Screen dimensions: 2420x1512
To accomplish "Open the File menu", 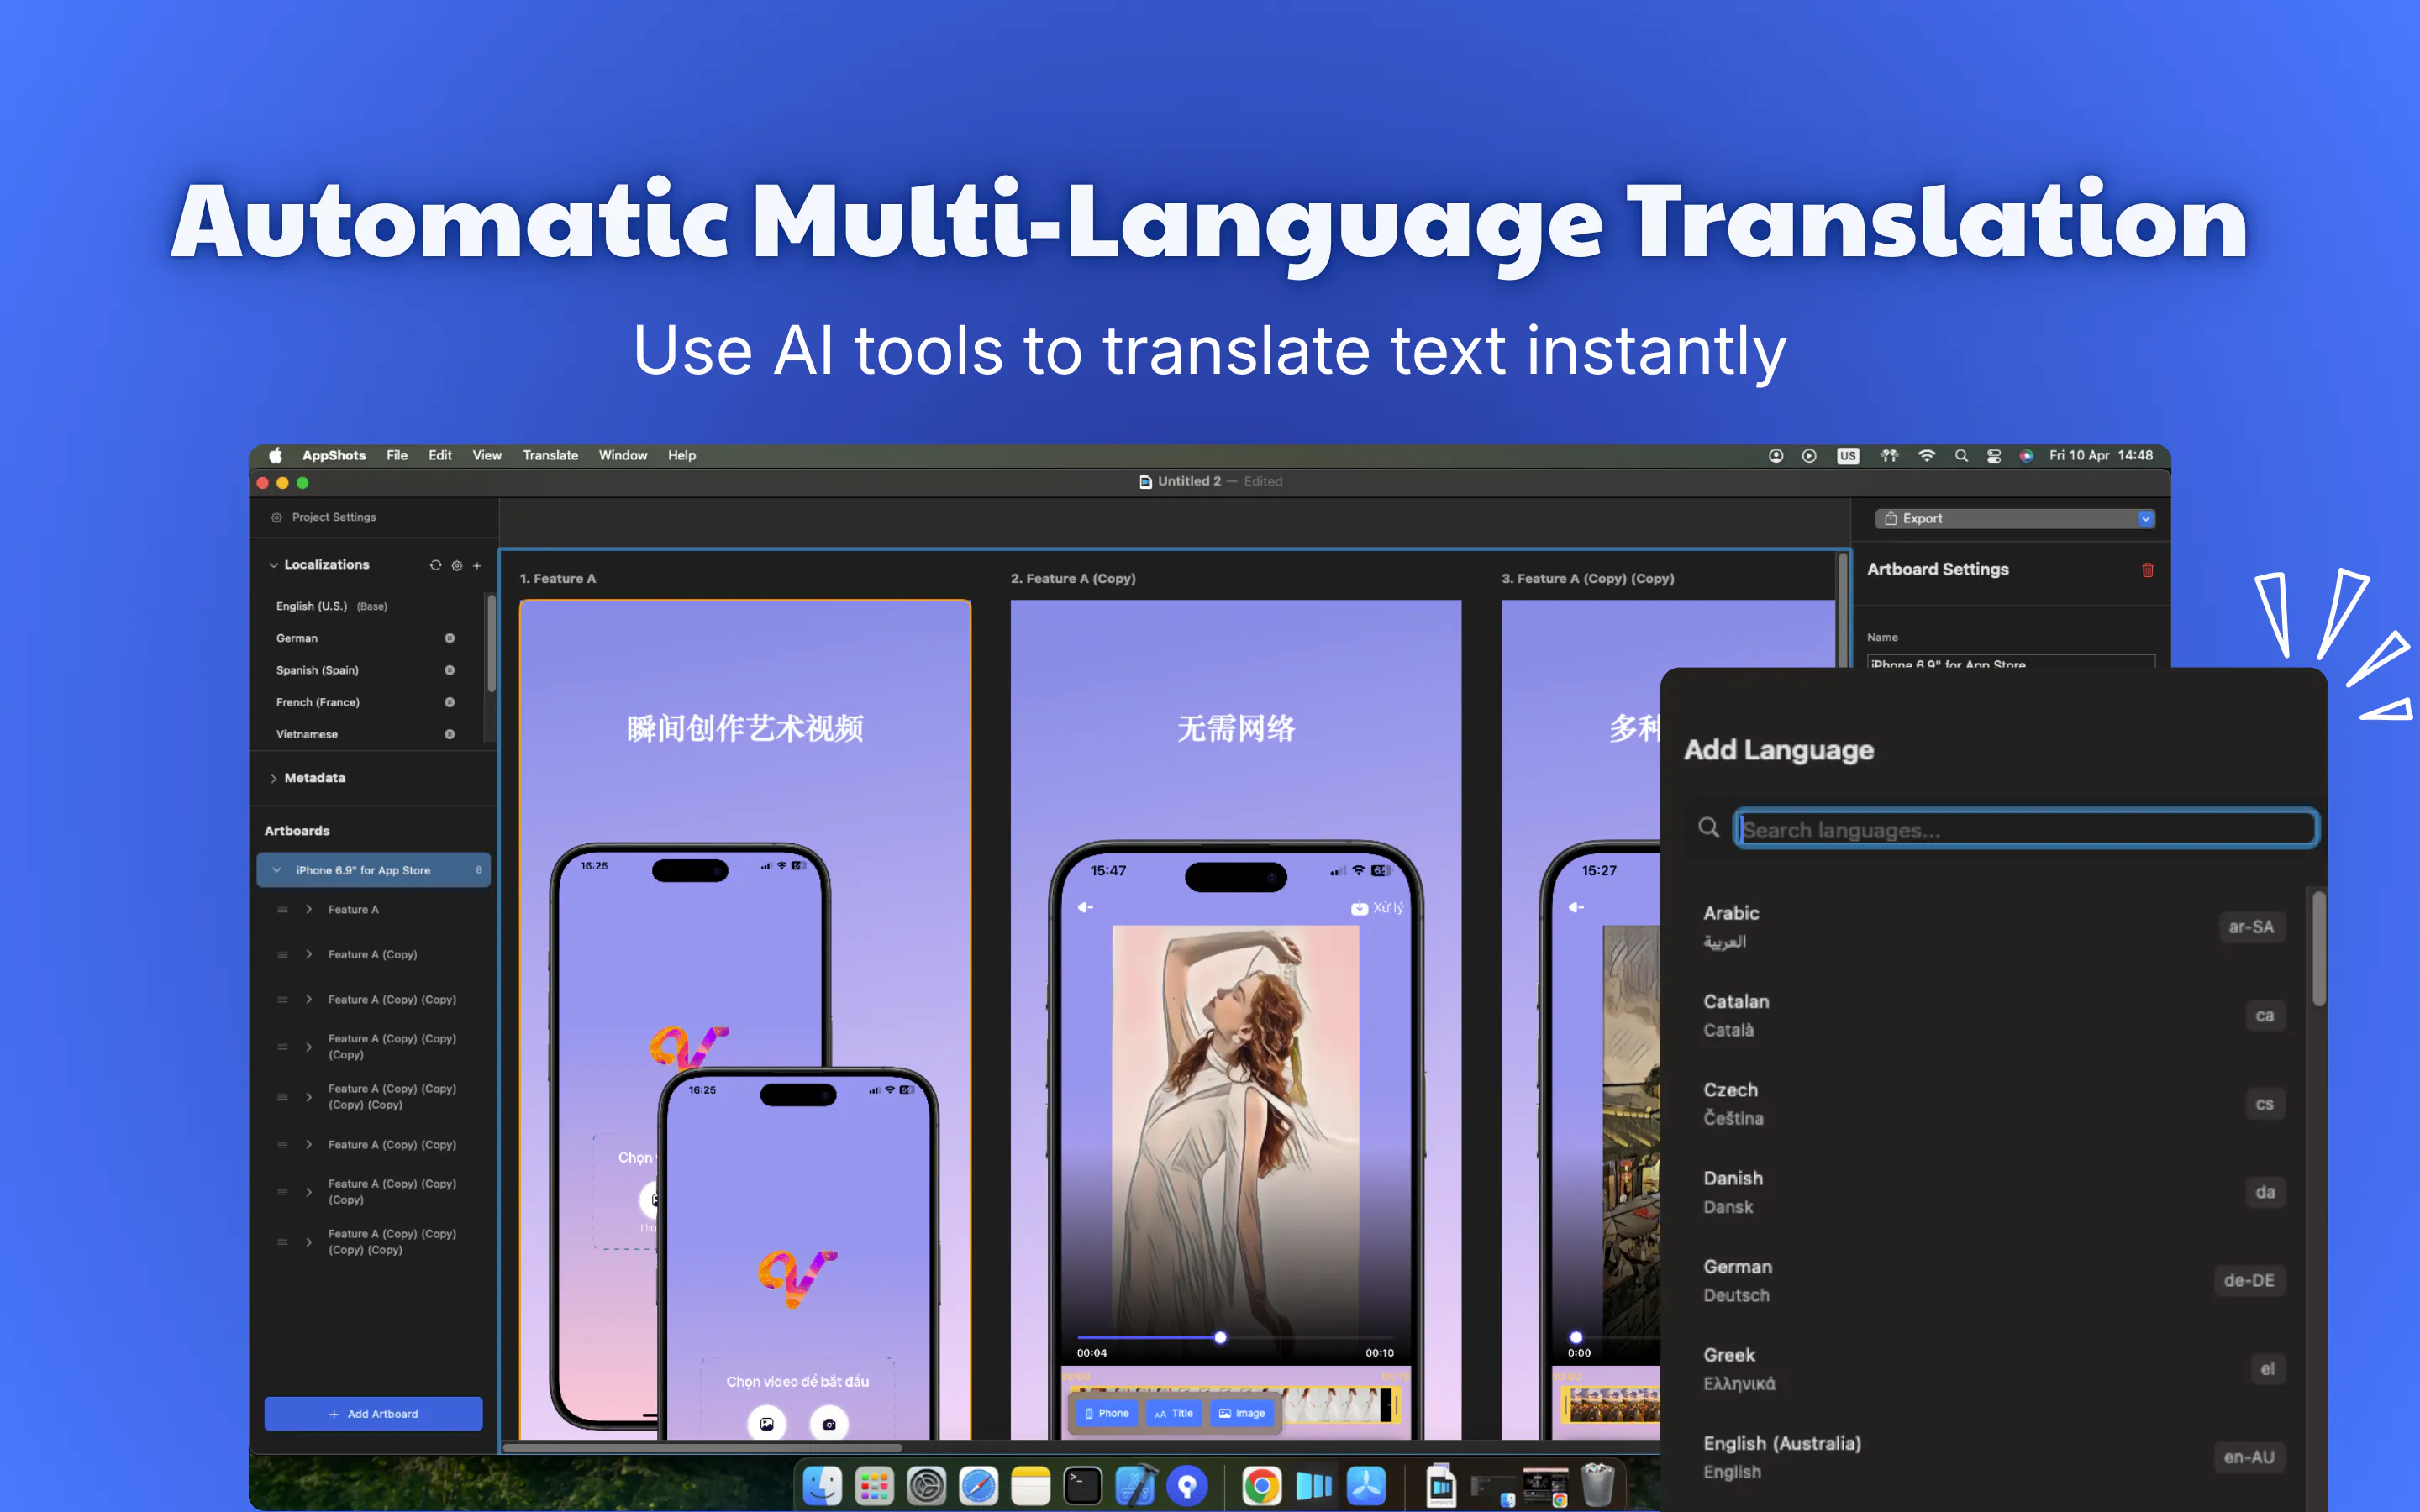I will 397,455.
